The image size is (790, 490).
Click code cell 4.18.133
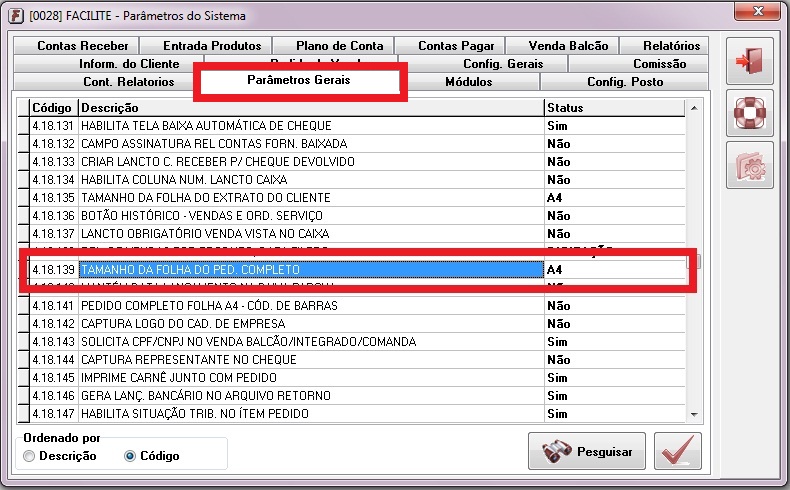tap(53, 162)
